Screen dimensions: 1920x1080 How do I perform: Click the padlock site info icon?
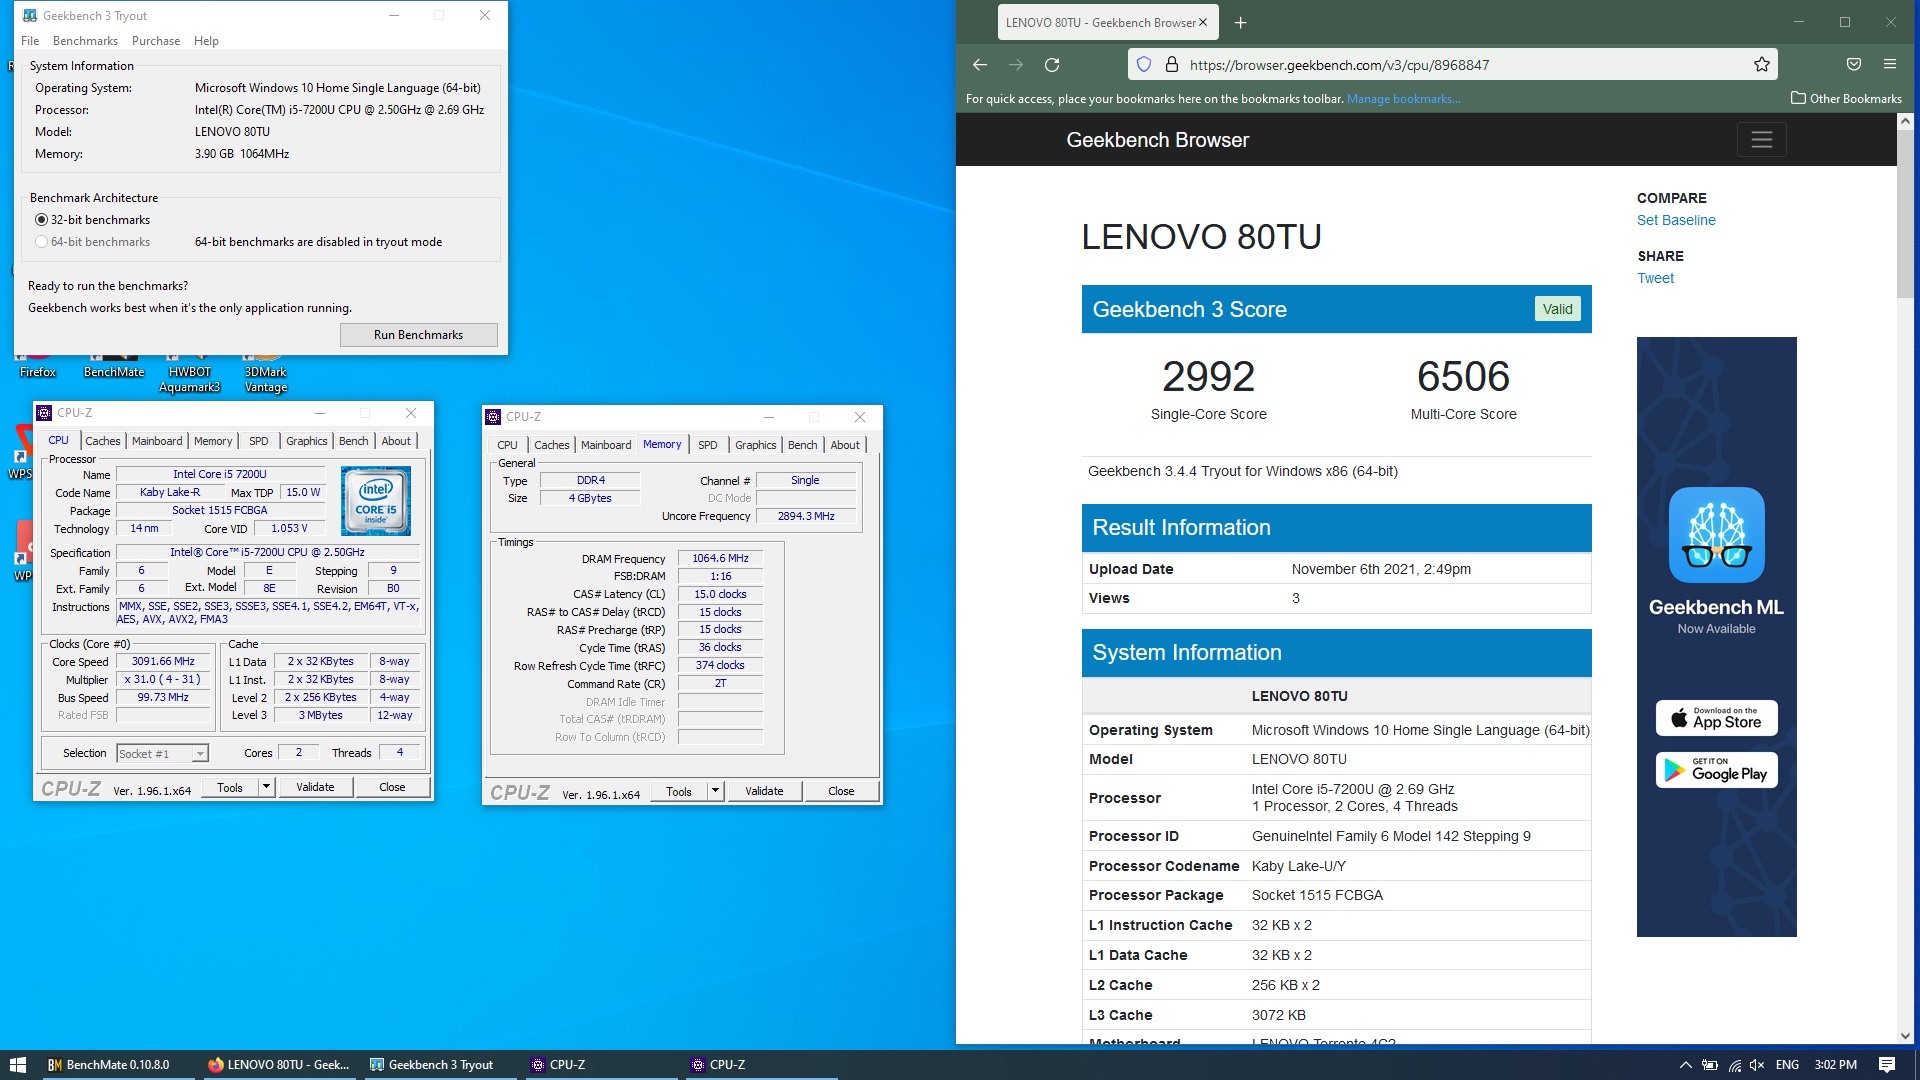tap(1172, 65)
